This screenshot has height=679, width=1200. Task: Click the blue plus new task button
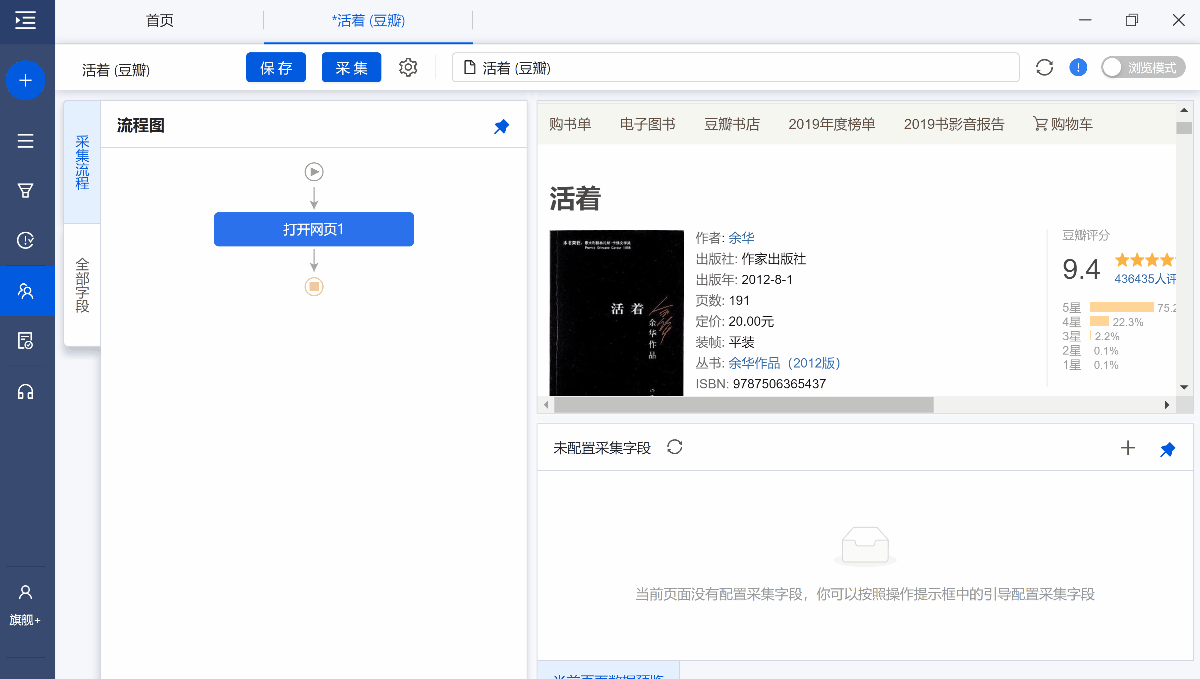[26, 80]
